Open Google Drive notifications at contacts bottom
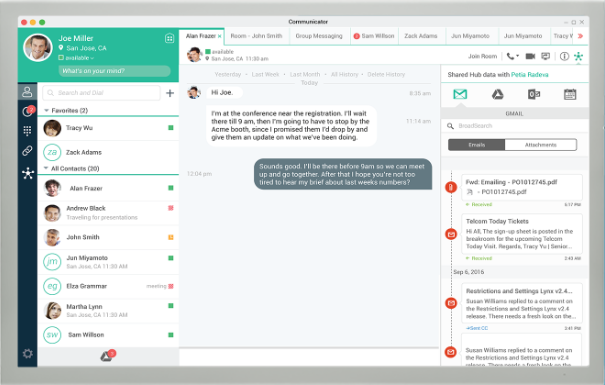Image resolution: width=605 pixels, height=385 pixels. (x=108, y=355)
